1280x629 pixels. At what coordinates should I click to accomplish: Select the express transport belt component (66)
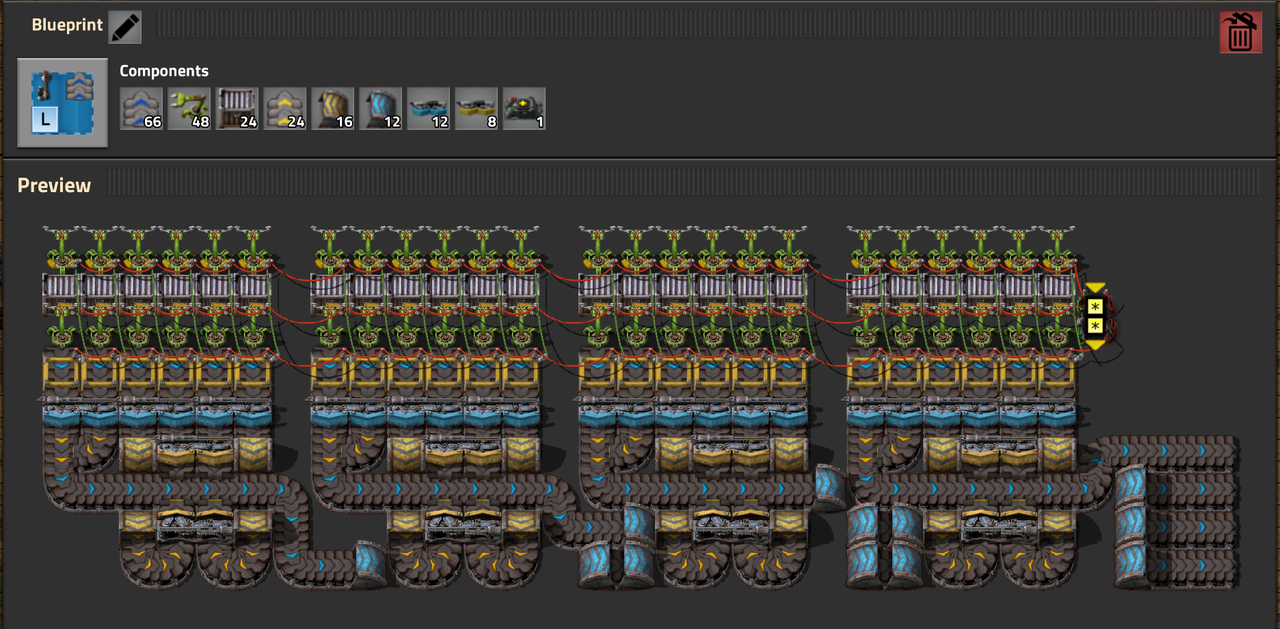tap(141, 108)
